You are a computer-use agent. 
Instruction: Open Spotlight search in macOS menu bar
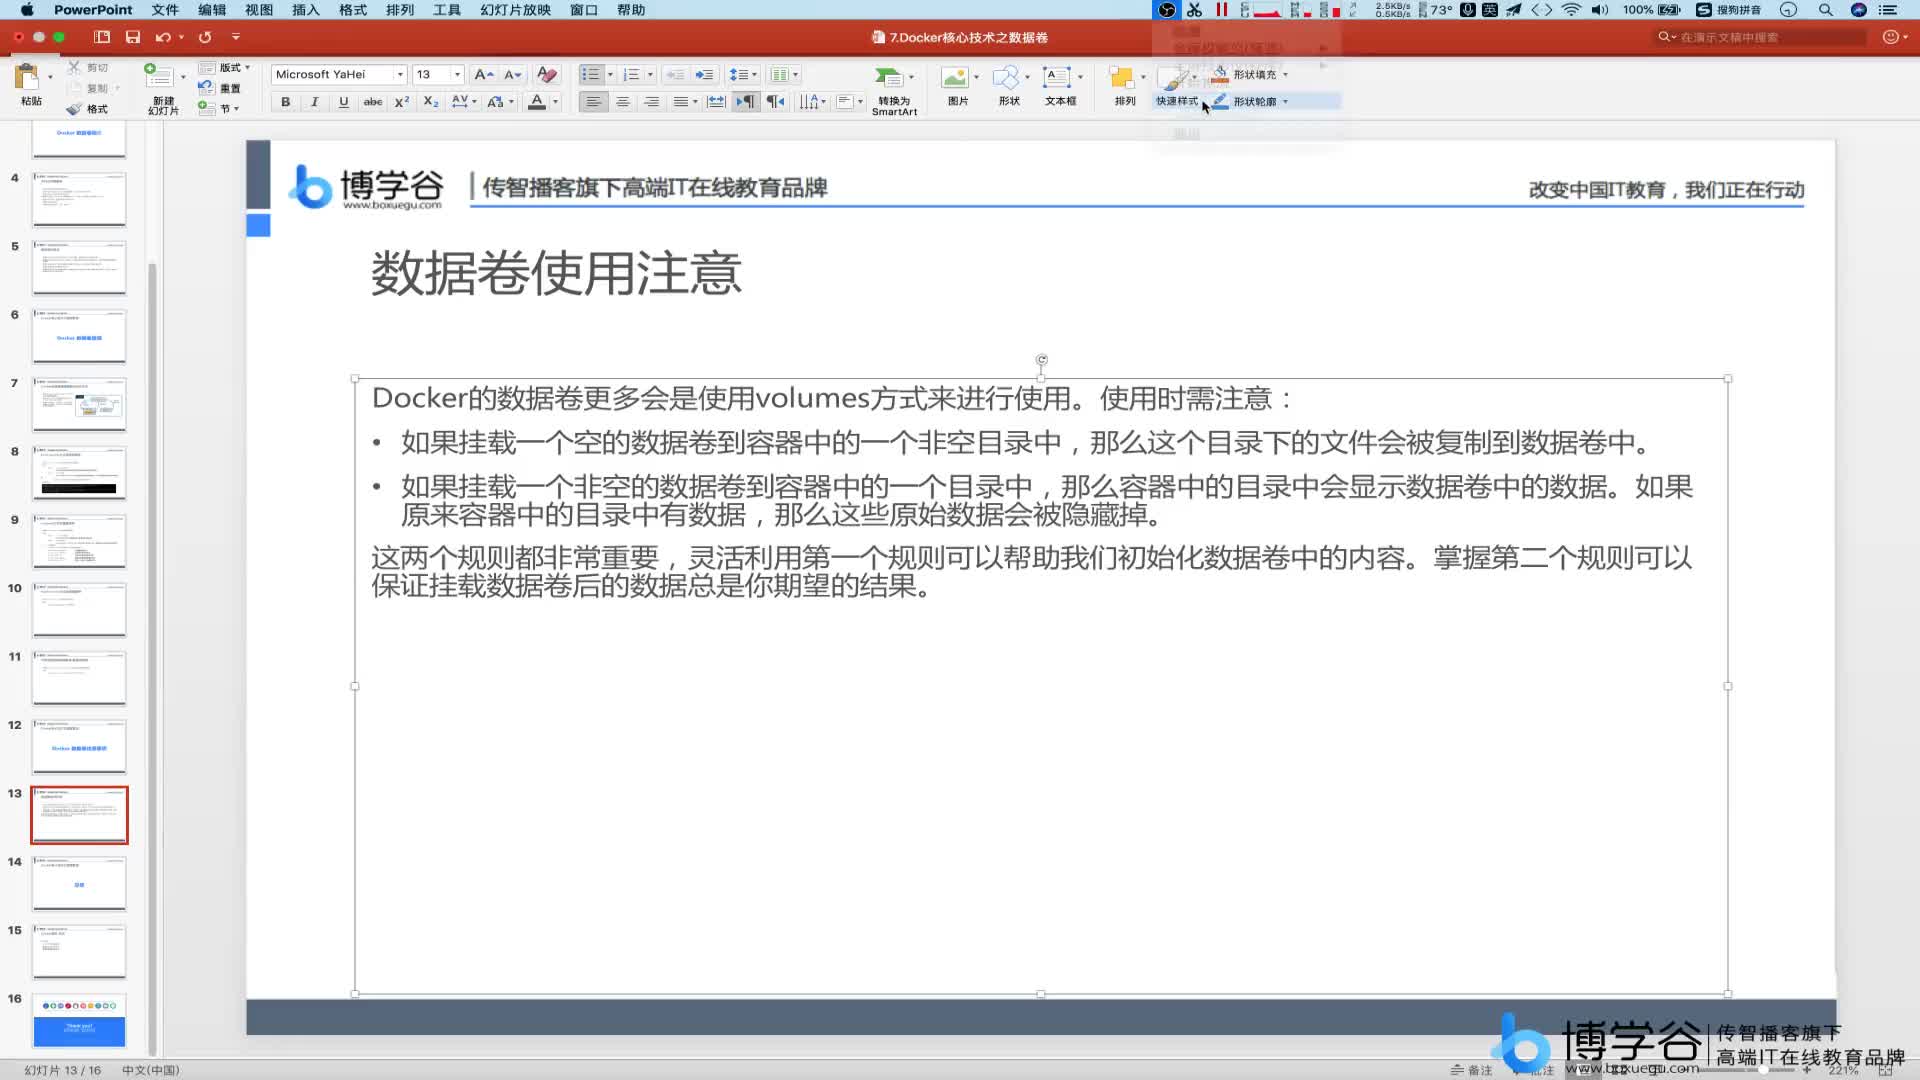pyautogui.click(x=1826, y=10)
